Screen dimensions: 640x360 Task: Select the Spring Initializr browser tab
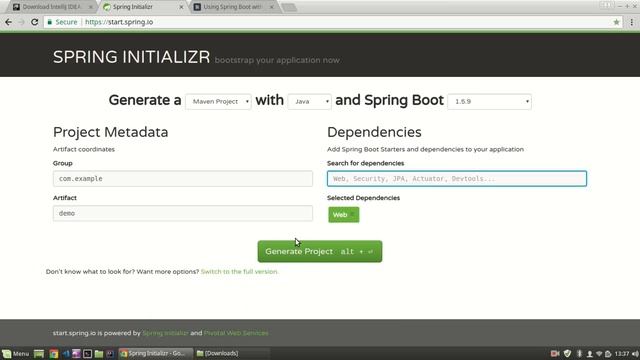[x=143, y=7]
